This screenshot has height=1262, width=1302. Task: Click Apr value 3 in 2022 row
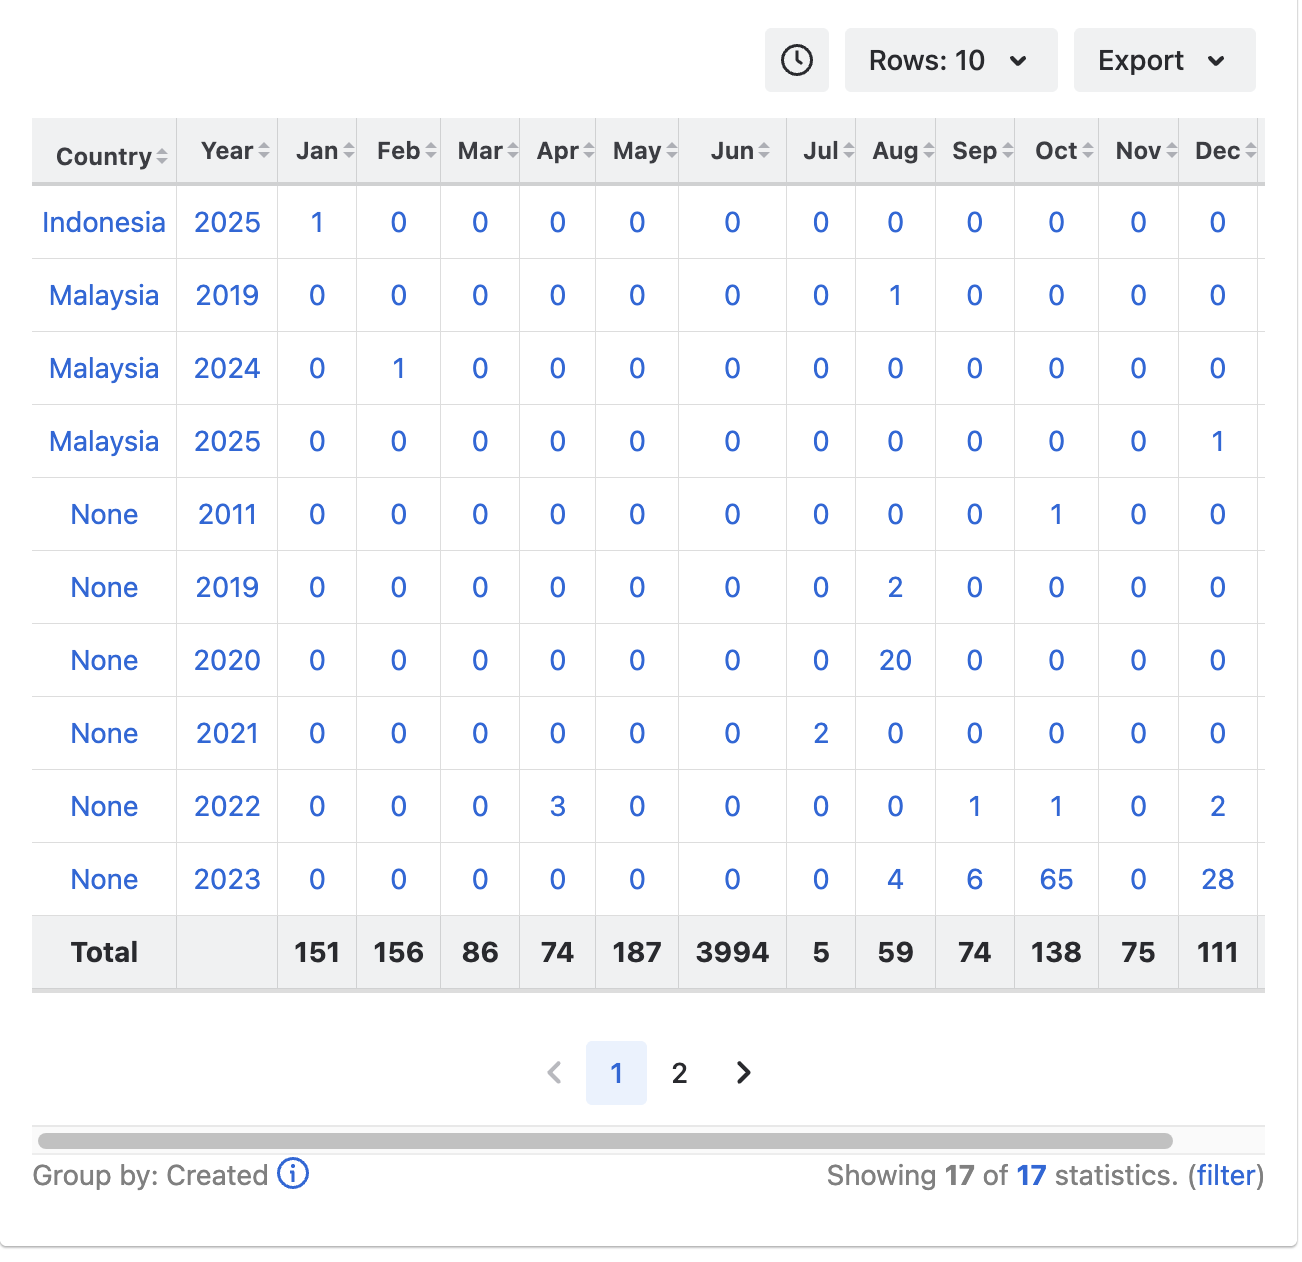coord(557,806)
